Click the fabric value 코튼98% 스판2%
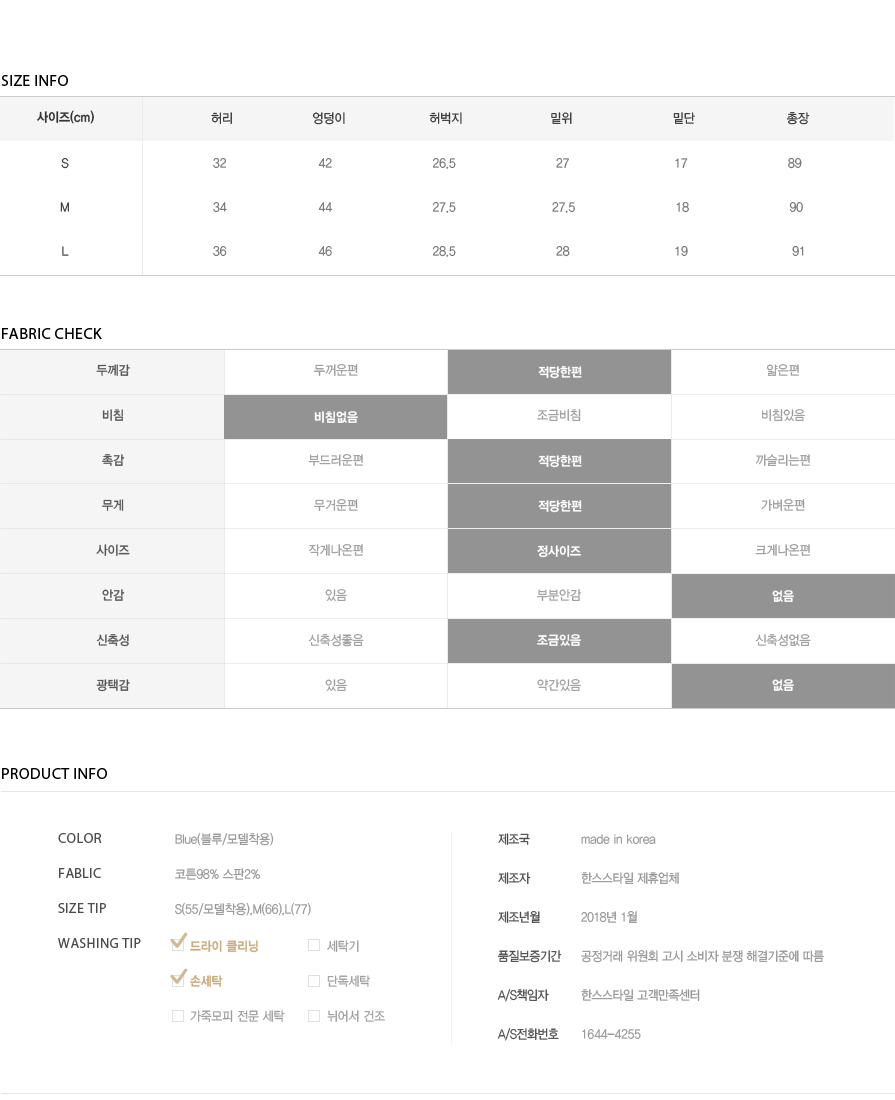 (217, 874)
